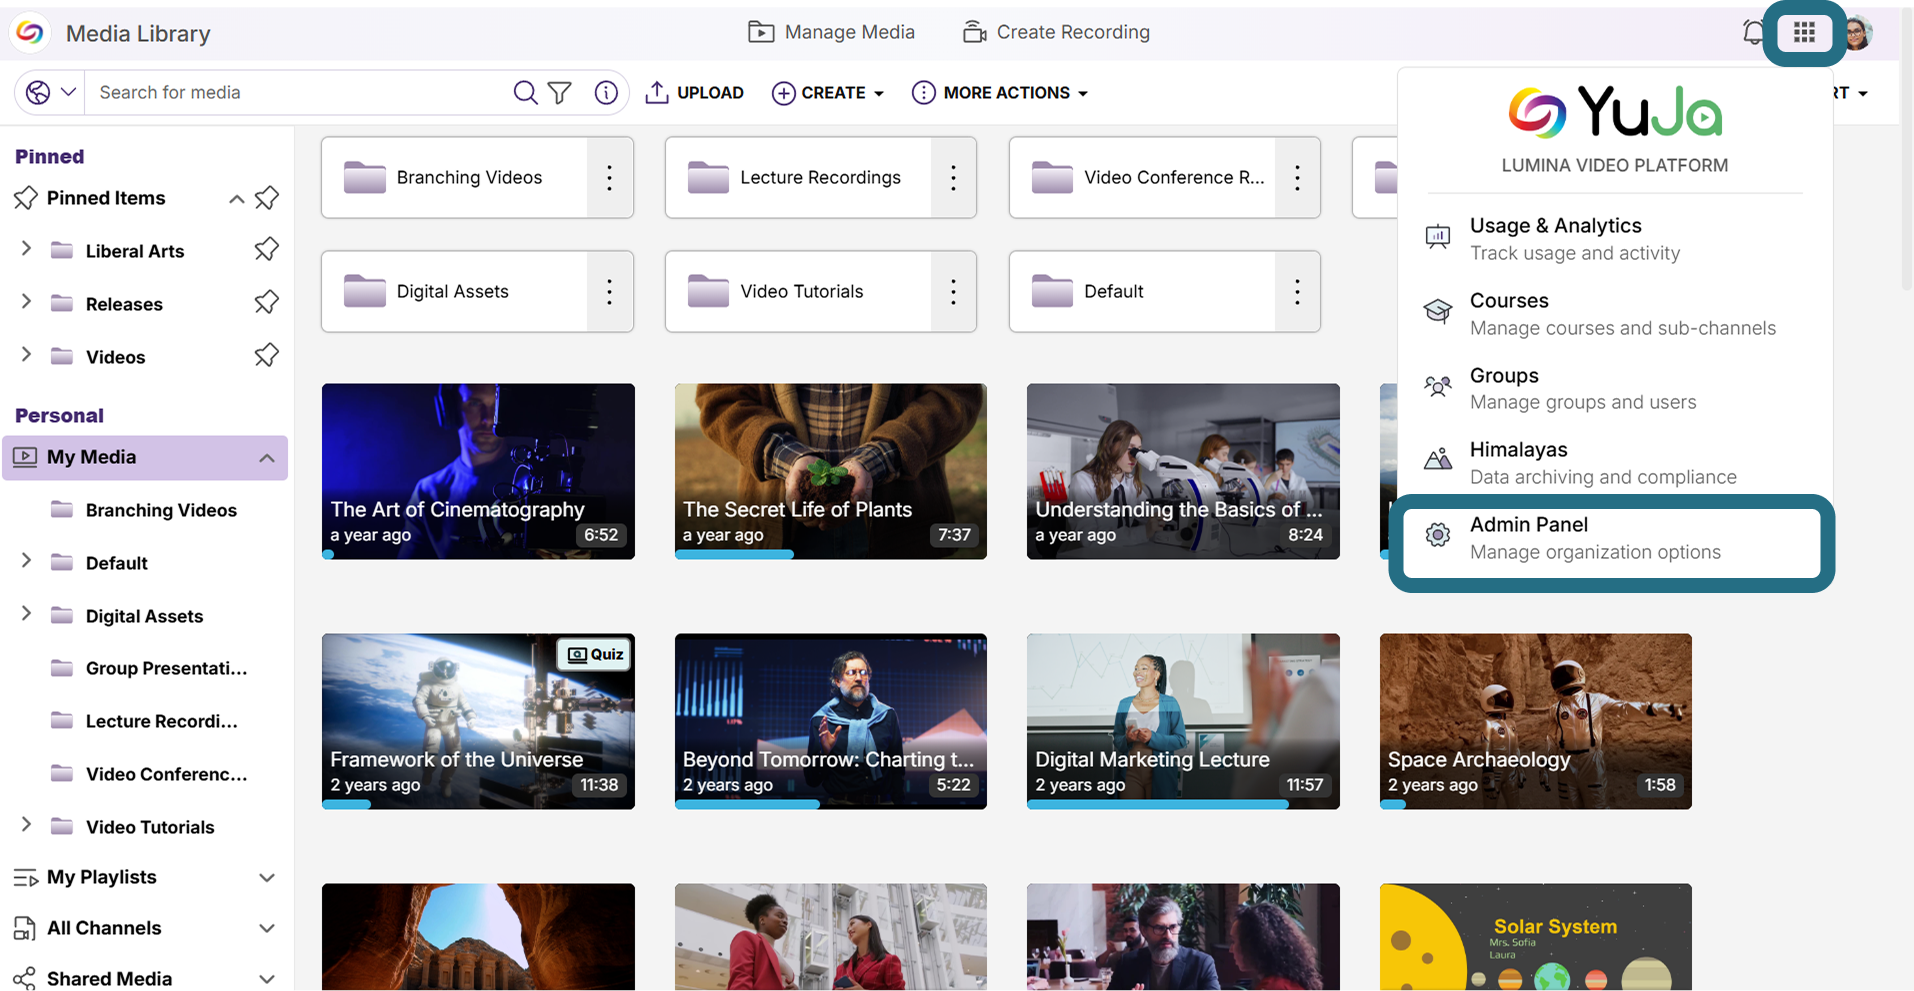Click the Shared Media share icon
The width and height of the screenshot is (1914, 991).
pos(25,978)
